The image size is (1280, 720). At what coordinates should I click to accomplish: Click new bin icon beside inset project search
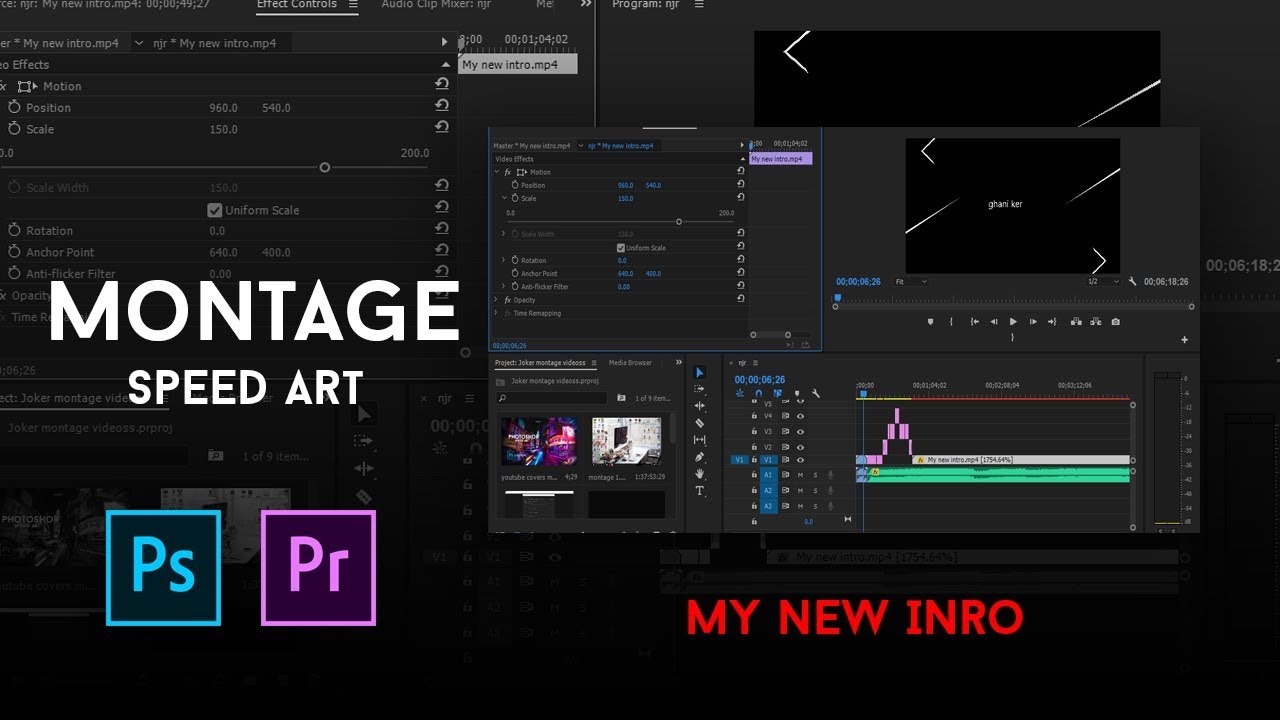621,398
